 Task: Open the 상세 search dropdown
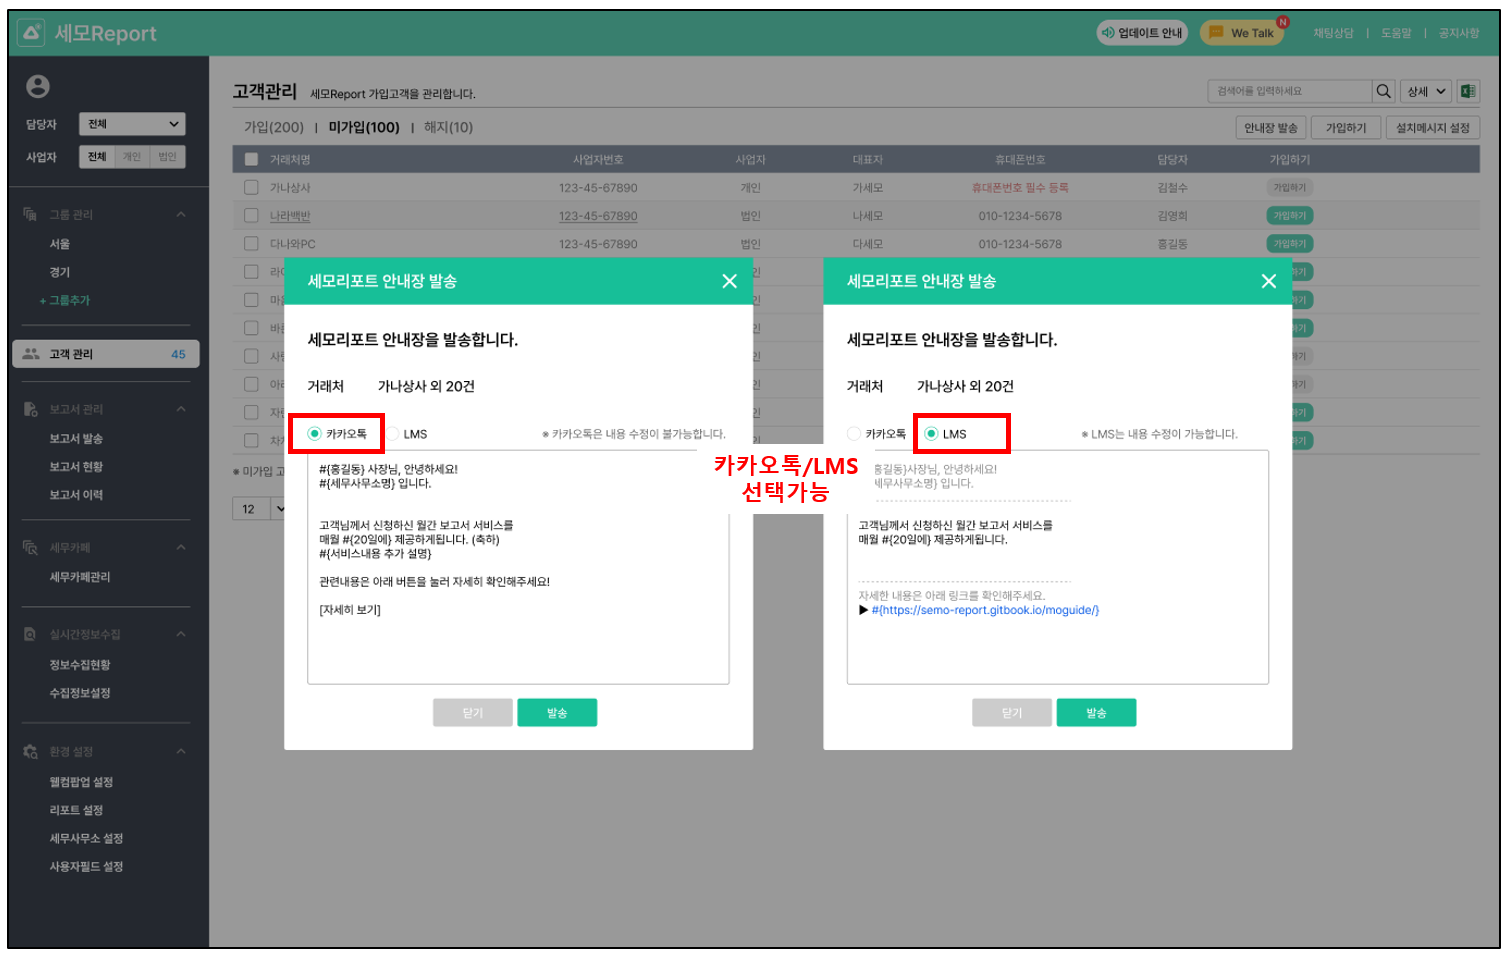(x=1426, y=91)
